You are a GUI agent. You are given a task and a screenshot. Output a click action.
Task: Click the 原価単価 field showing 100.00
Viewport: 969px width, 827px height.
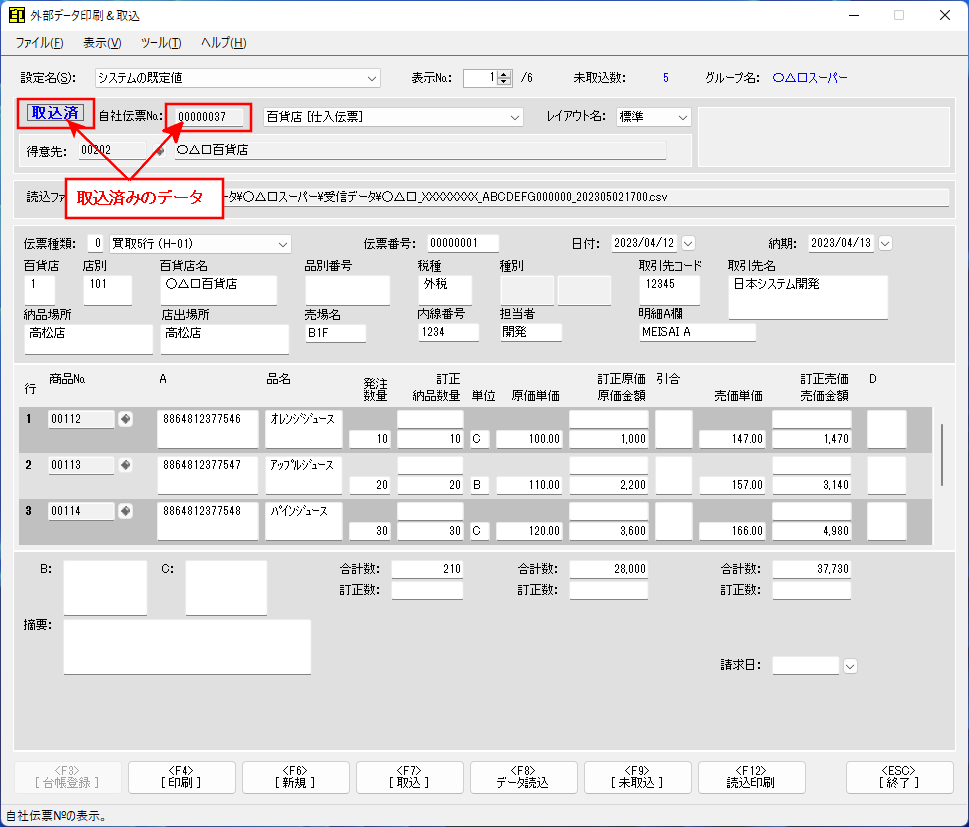click(529, 439)
